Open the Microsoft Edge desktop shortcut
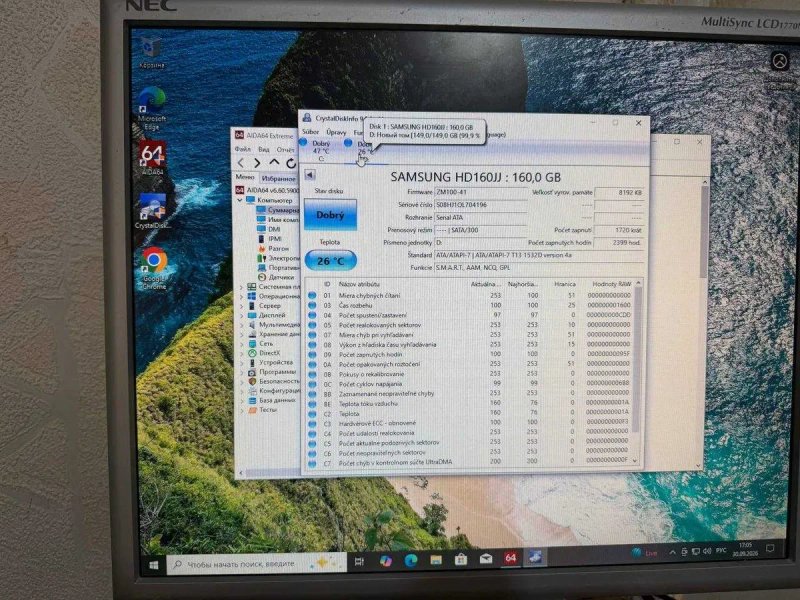Viewport: 800px width, 600px height. click(x=152, y=108)
